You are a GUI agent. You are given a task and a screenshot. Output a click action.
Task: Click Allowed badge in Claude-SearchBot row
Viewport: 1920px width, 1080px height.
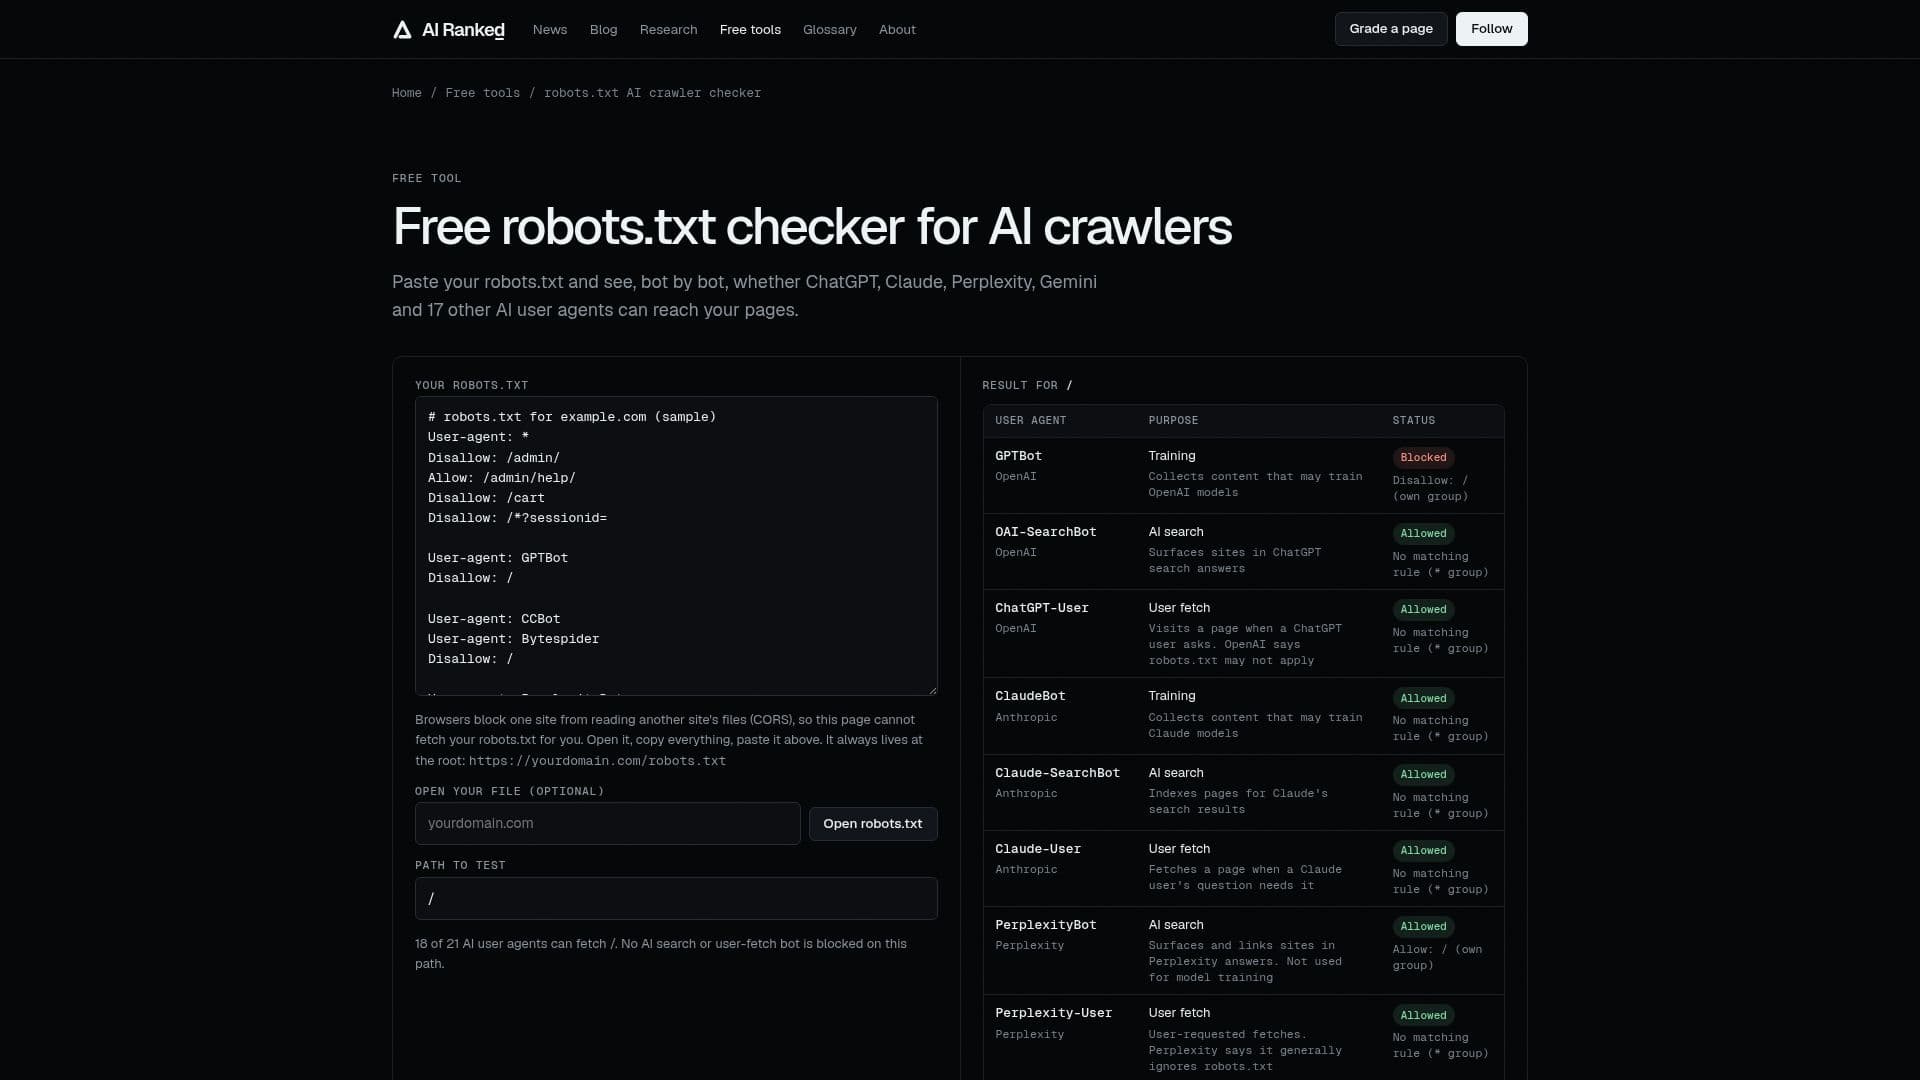[x=1423, y=775]
